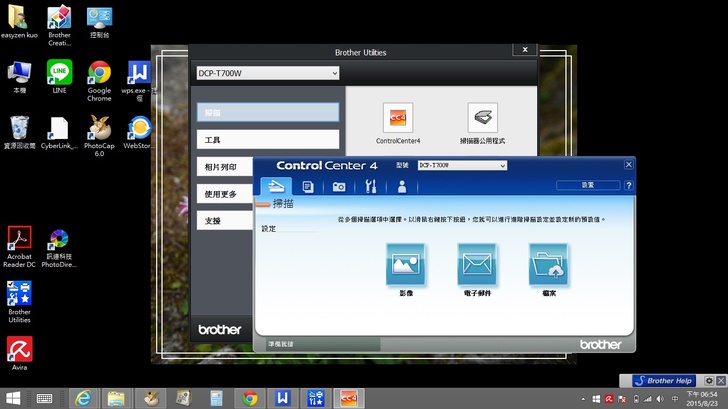Switch to the Scan tab in ControlCenter4

pyautogui.click(x=275, y=186)
